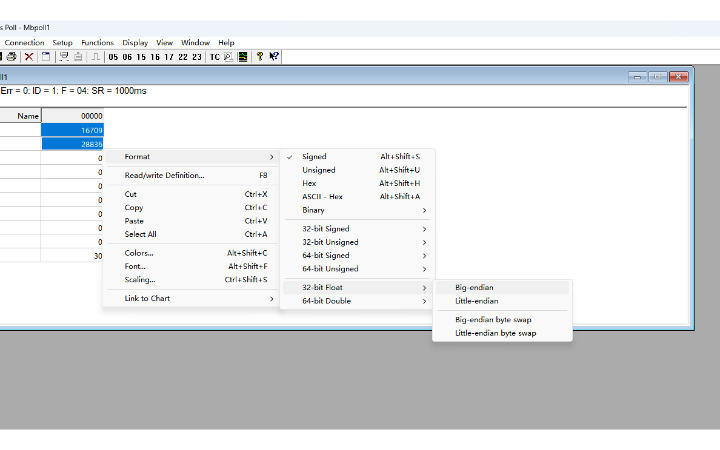Screen dimensions: 720x450
Task: Click the Name column header
Action: pos(20,116)
